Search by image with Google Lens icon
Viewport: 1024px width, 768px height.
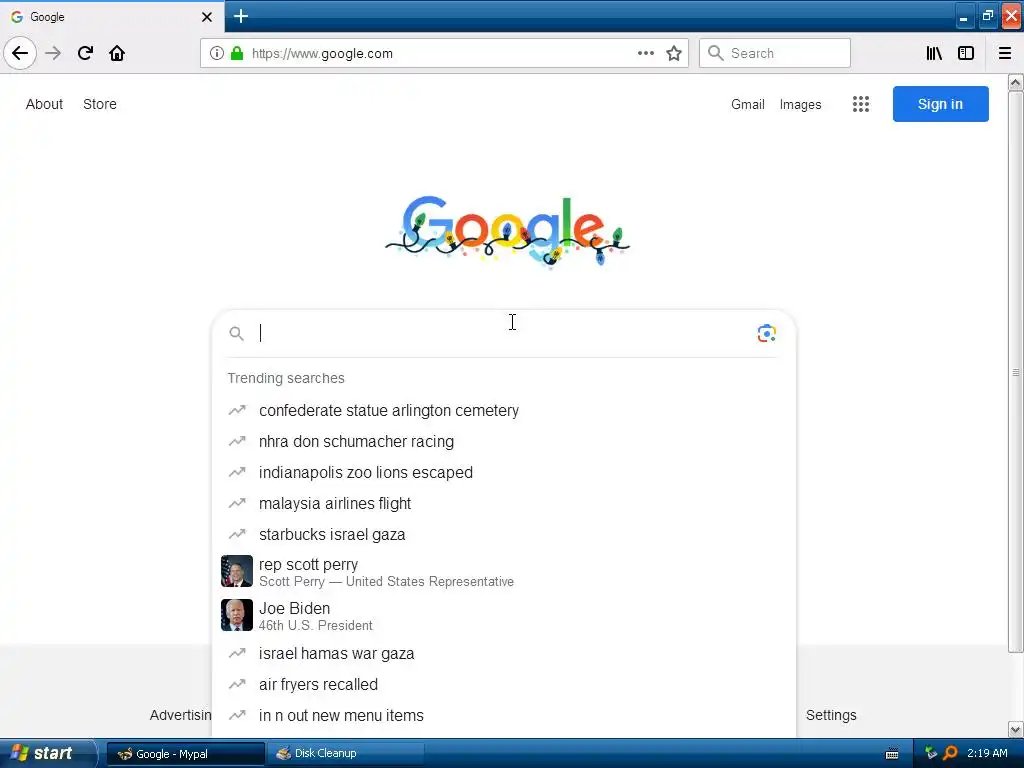(x=767, y=334)
